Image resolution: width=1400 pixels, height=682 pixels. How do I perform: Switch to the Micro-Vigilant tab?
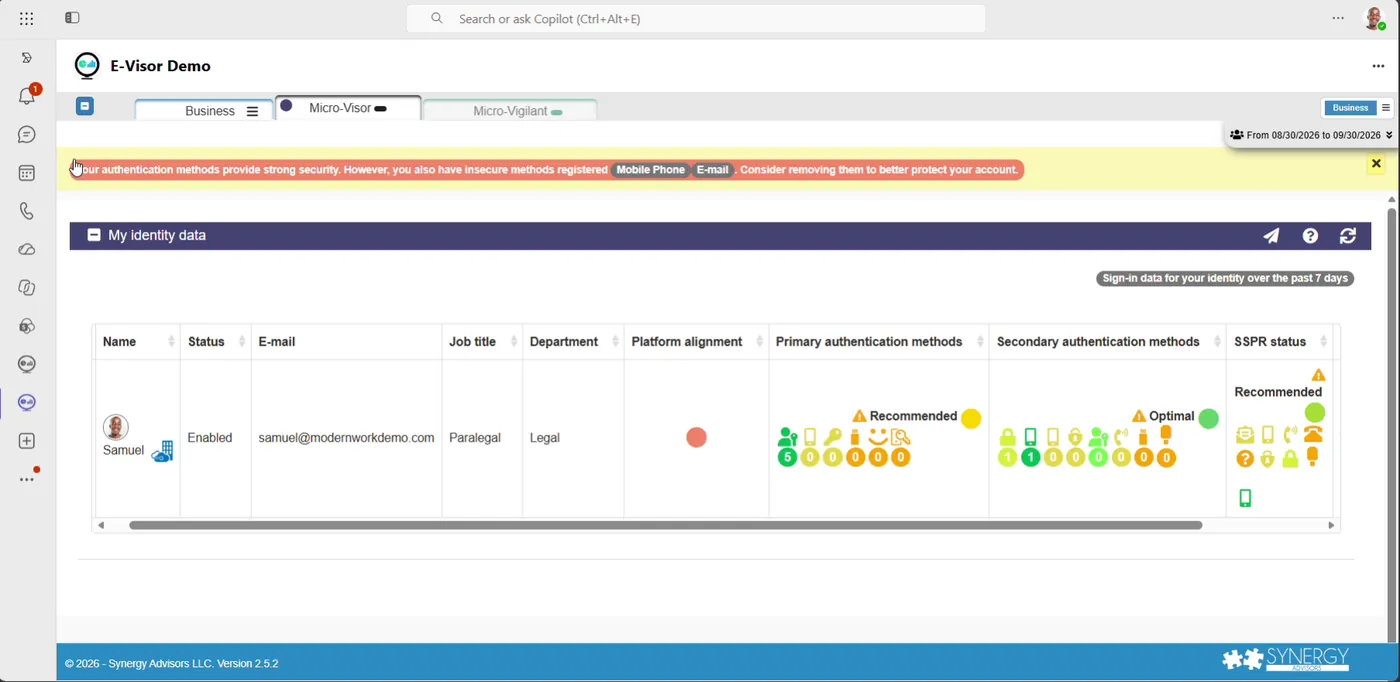(510, 111)
